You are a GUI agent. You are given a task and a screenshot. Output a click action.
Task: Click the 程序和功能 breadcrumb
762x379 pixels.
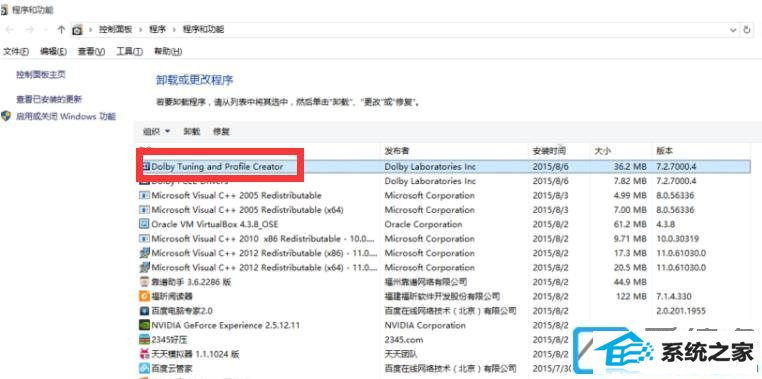coord(203,30)
